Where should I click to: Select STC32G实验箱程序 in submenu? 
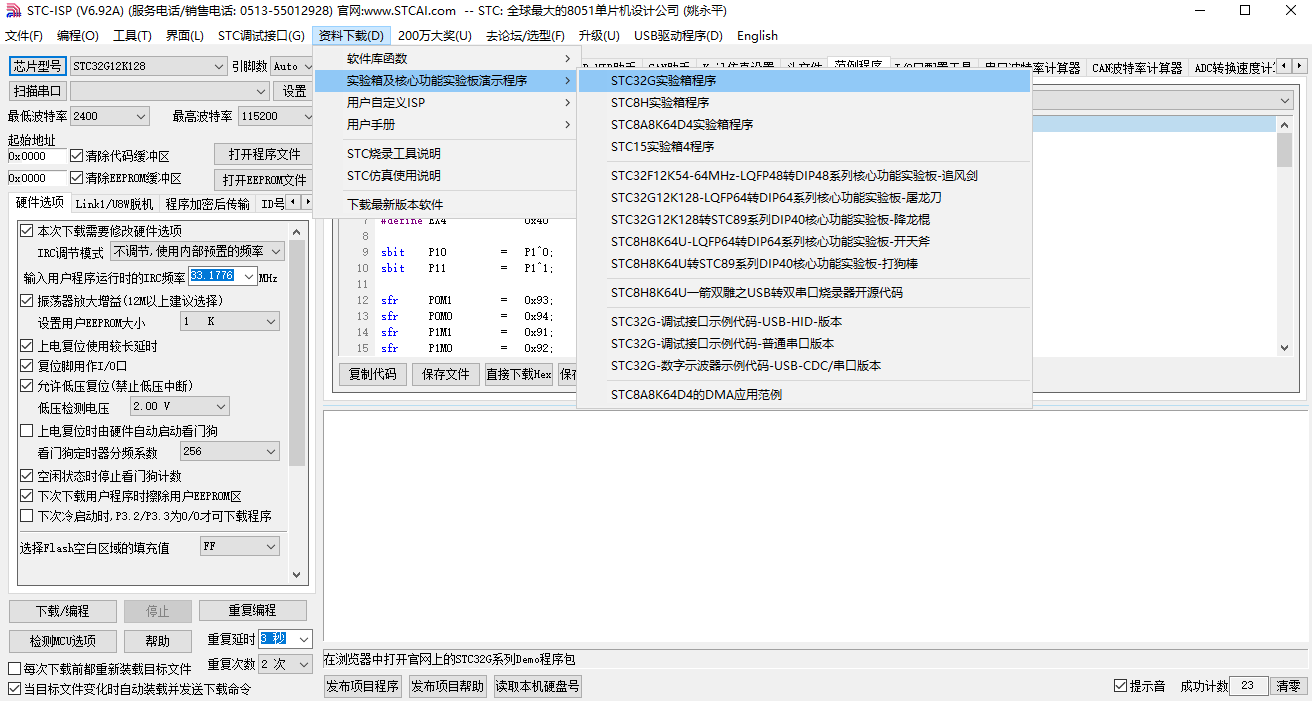coord(804,81)
